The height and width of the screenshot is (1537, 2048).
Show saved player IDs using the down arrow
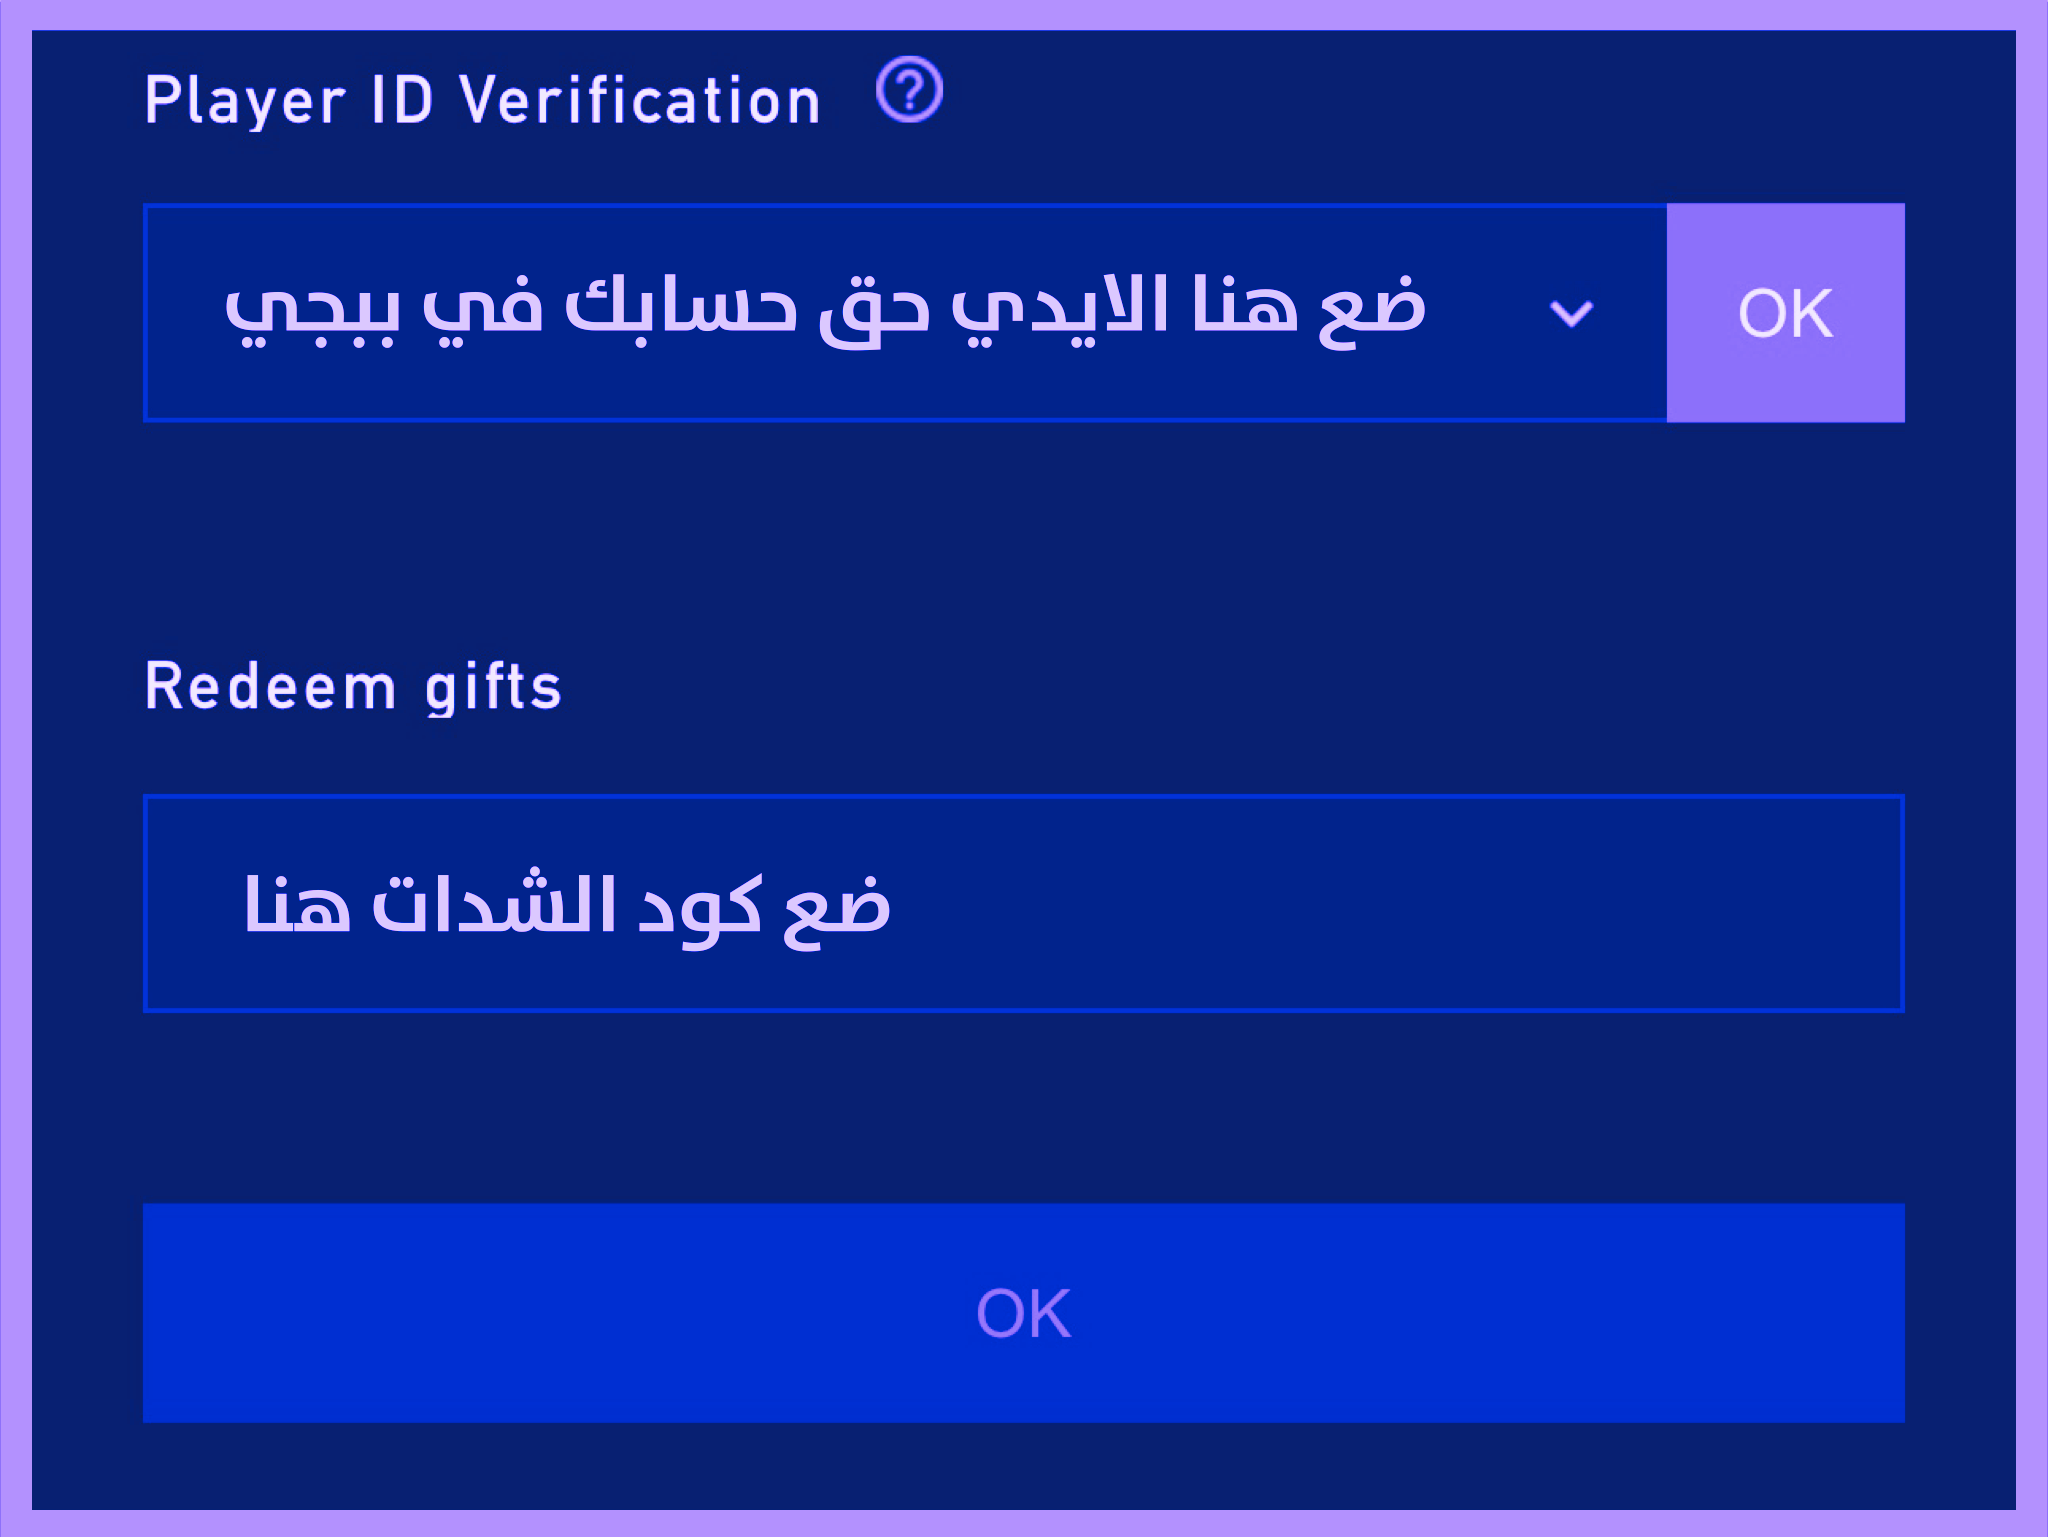click(x=1570, y=314)
